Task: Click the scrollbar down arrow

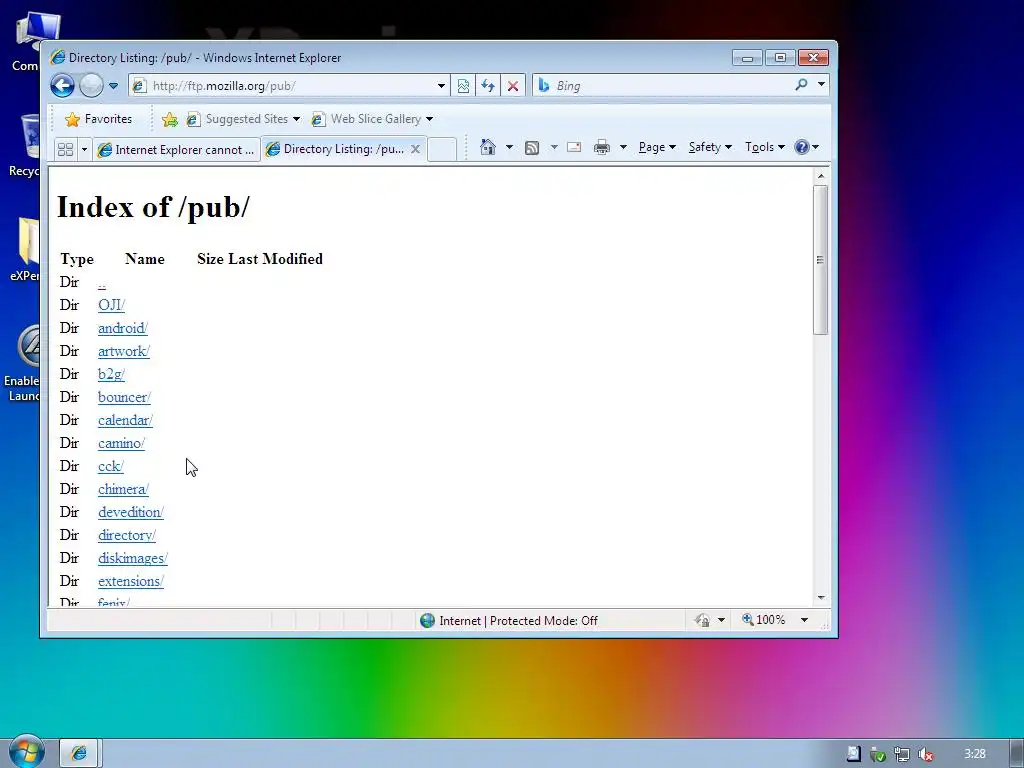Action: point(821,598)
